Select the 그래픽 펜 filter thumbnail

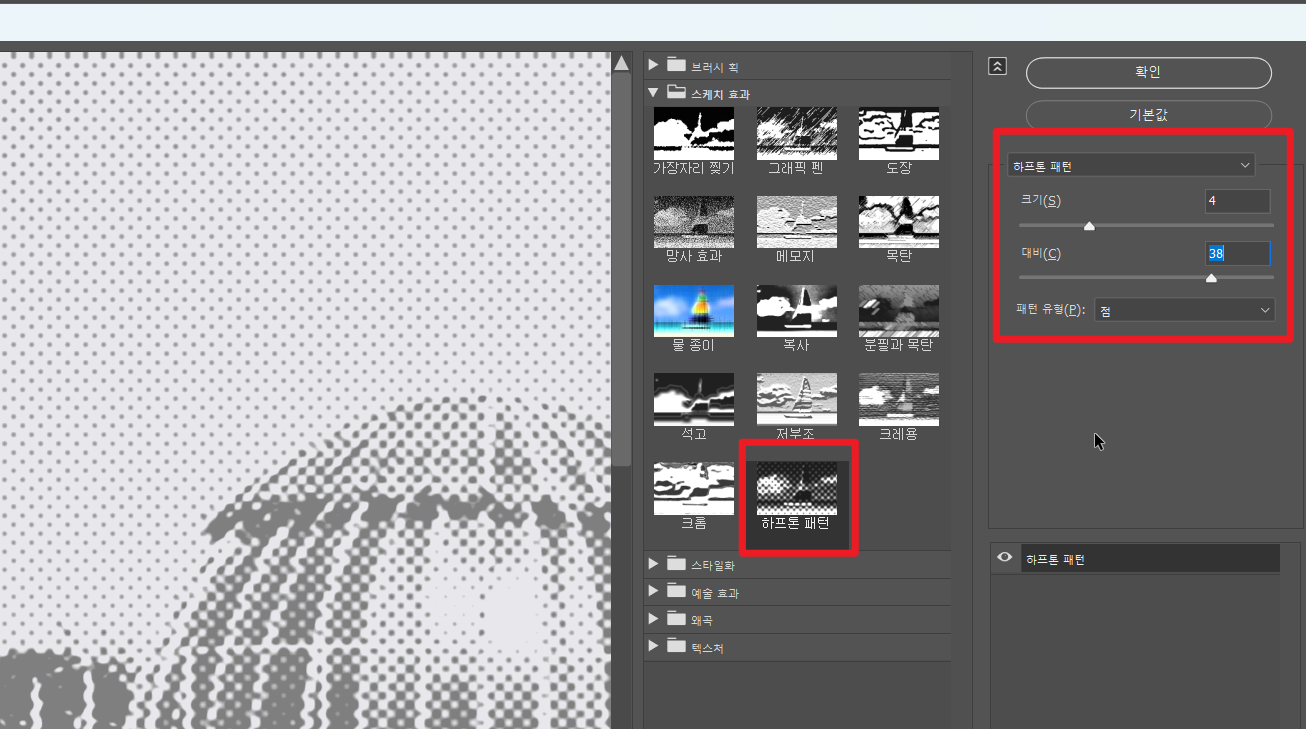(796, 134)
